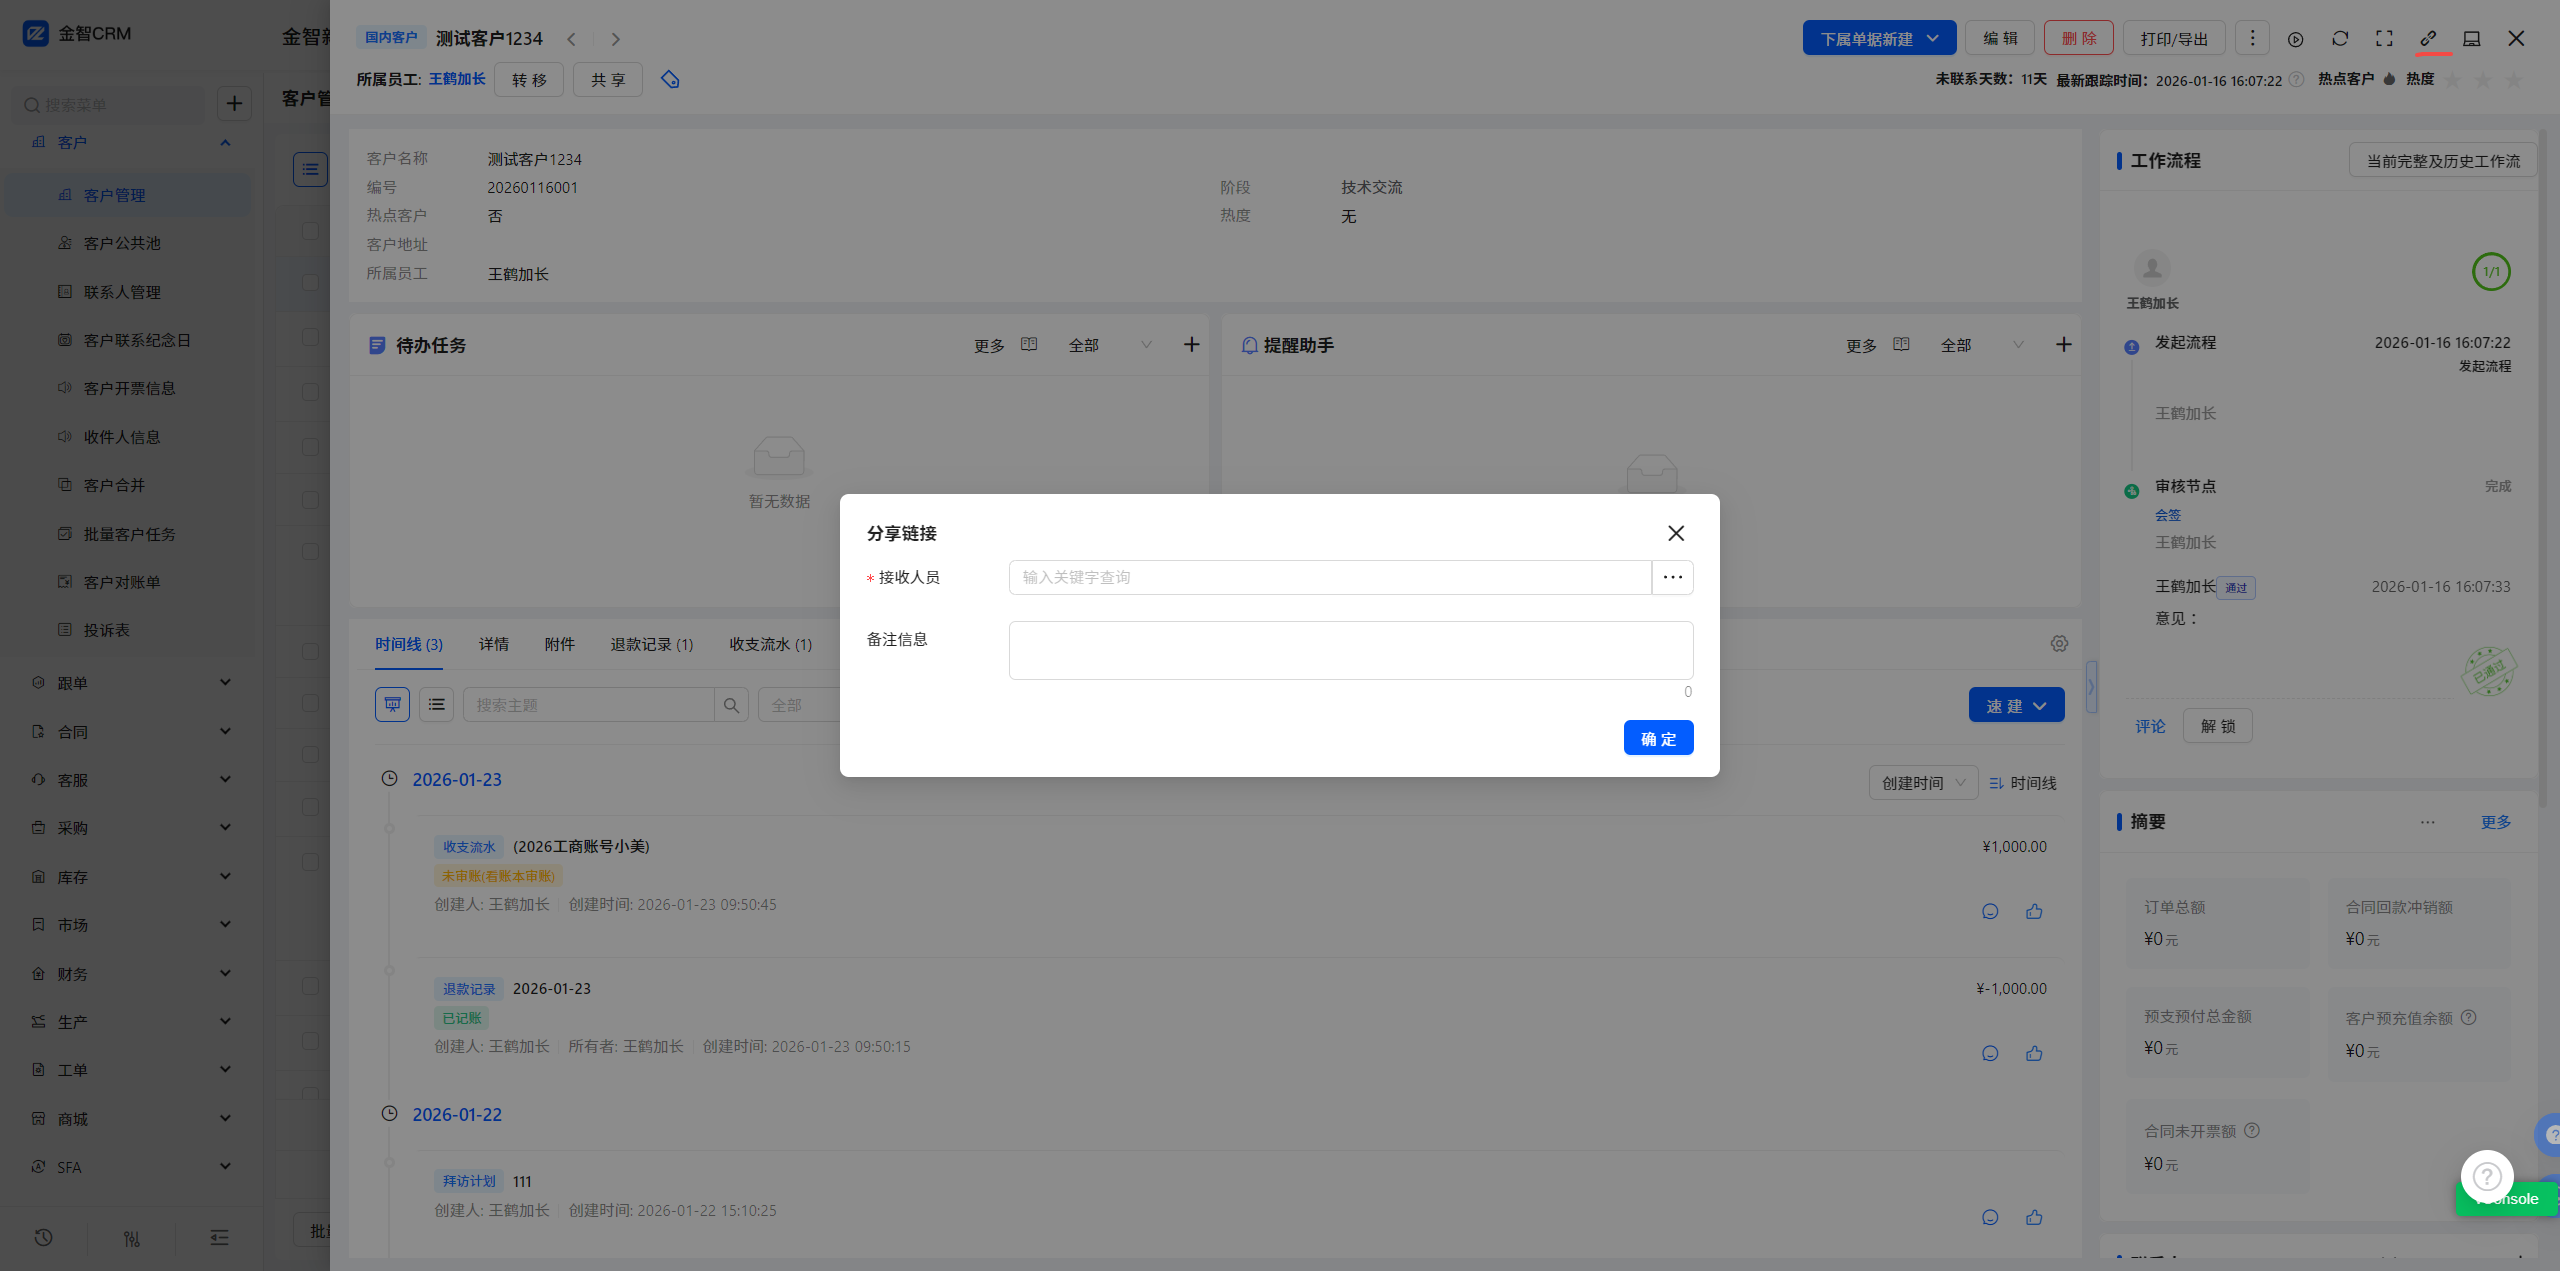Click the 确定 button in share dialog
Viewport: 2560px width, 1271px height.
(1658, 738)
